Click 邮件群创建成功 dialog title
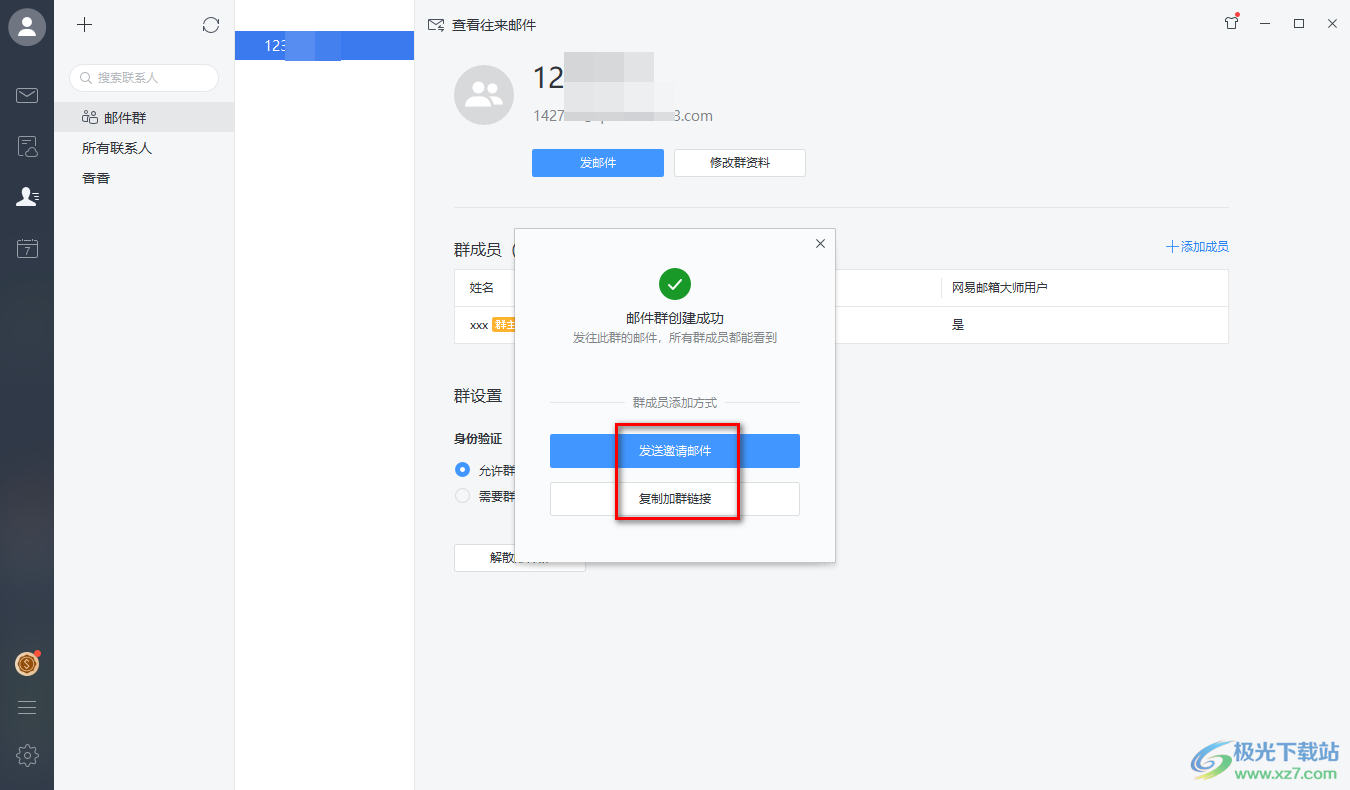The width and height of the screenshot is (1350, 790). [675, 318]
